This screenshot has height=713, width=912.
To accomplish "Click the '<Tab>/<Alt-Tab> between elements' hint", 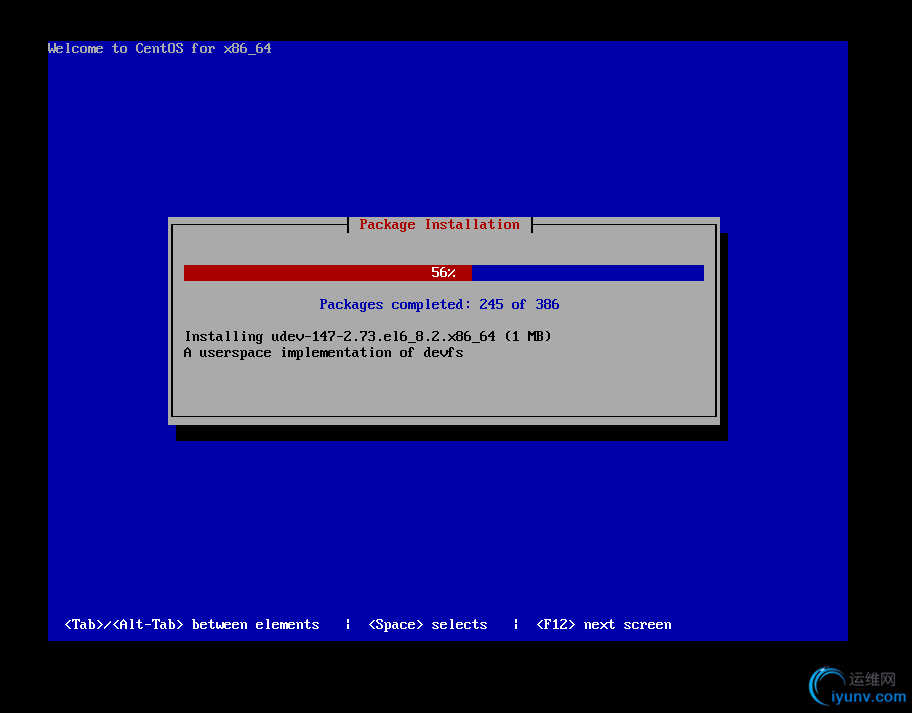I will pyautogui.click(x=192, y=625).
